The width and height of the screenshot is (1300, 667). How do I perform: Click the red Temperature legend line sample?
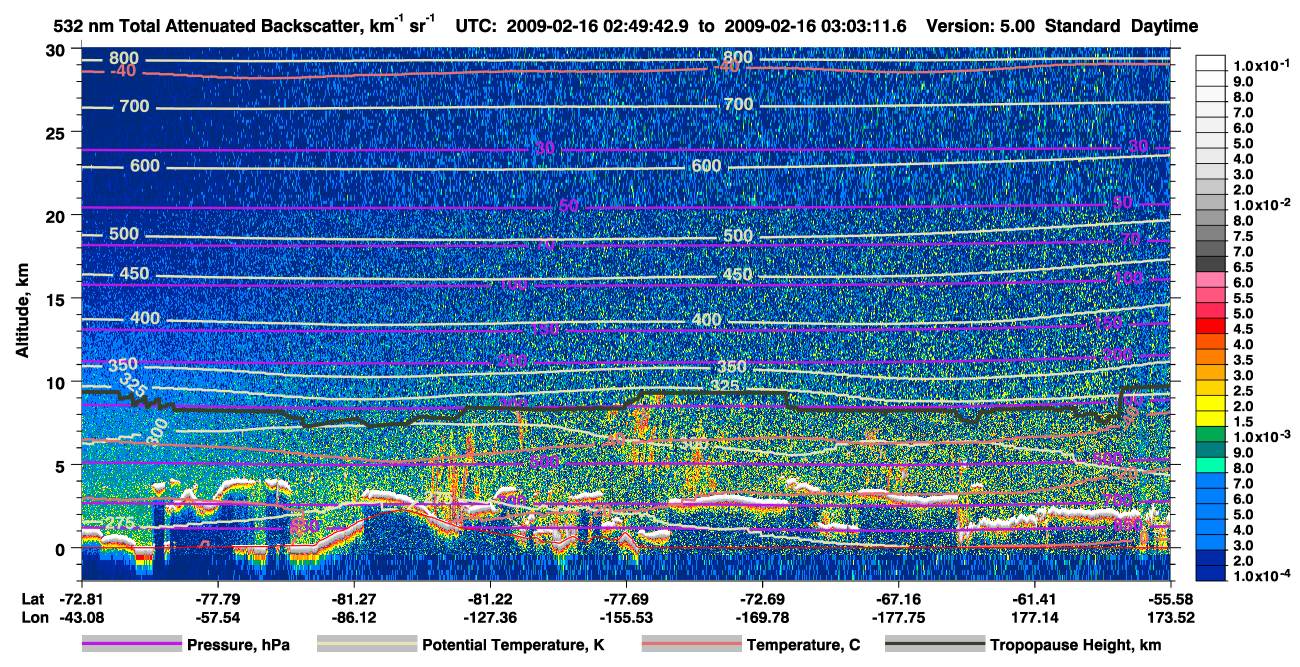(x=692, y=646)
